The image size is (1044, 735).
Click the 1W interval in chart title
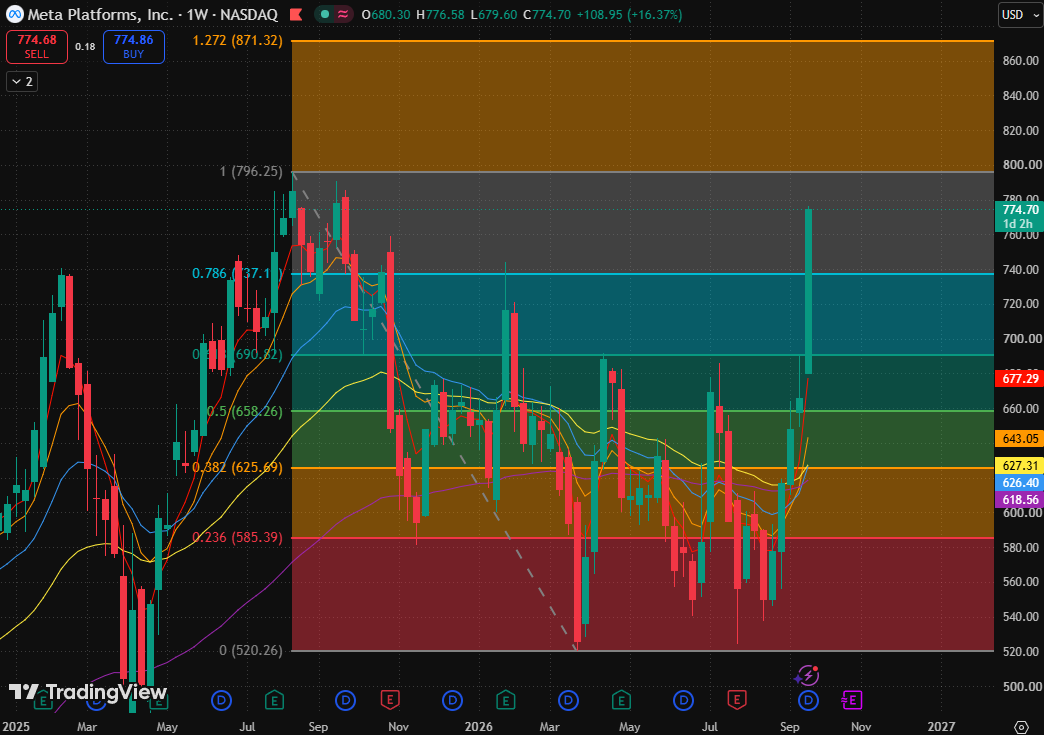click(197, 15)
